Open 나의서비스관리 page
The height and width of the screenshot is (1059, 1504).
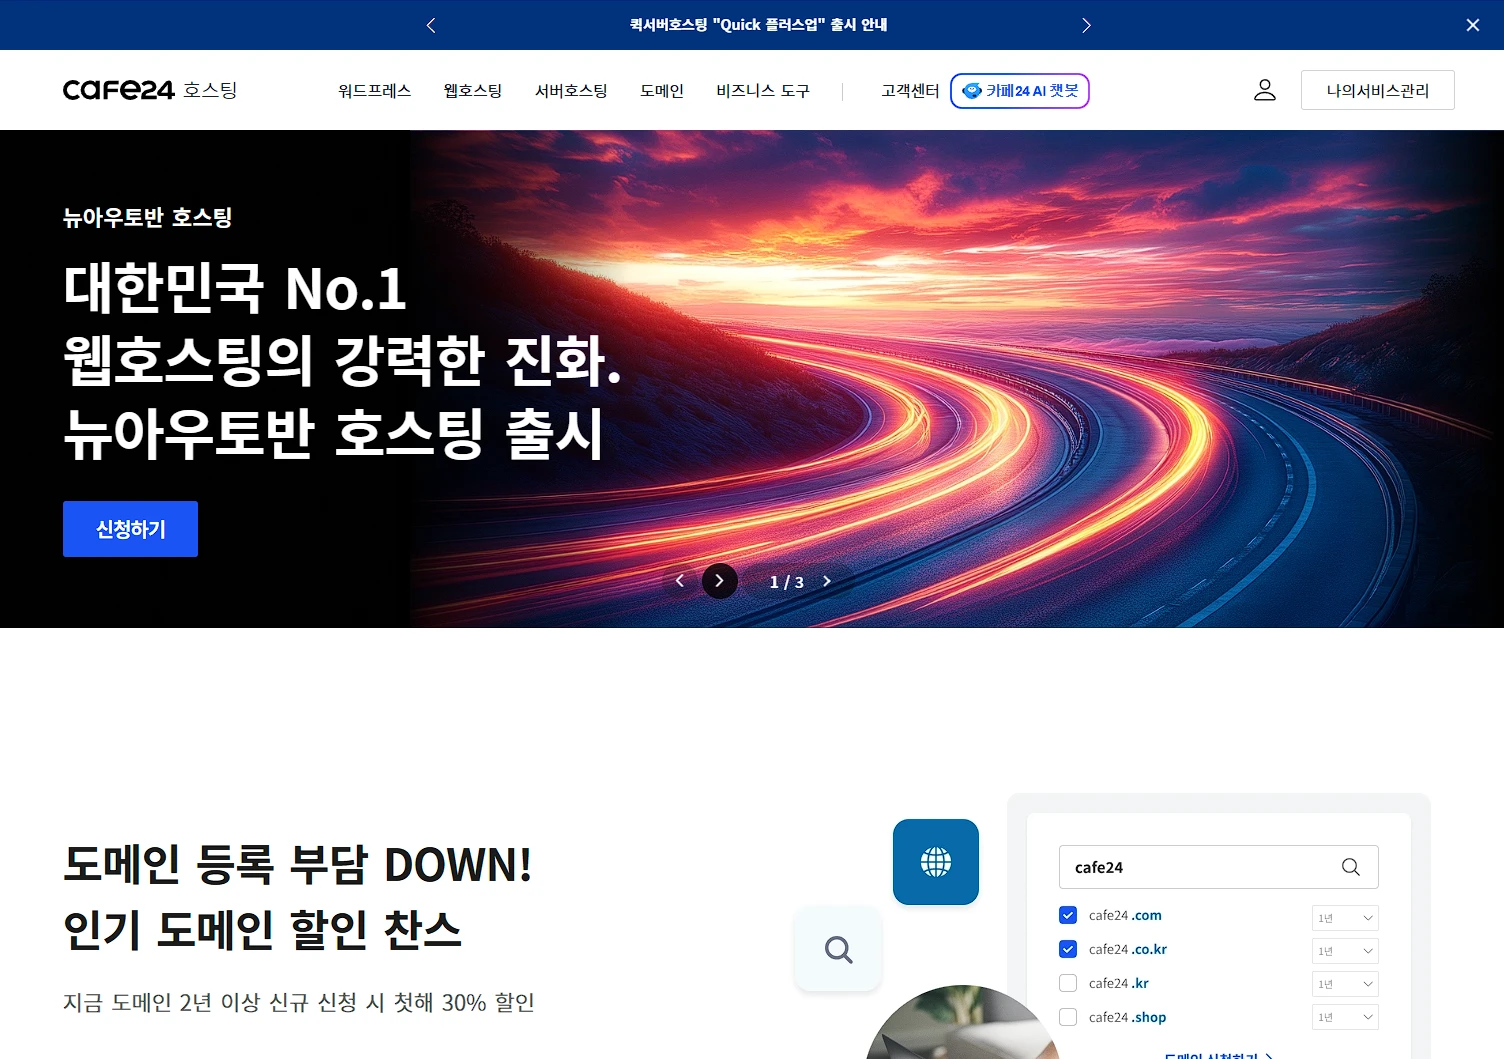click(1377, 90)
